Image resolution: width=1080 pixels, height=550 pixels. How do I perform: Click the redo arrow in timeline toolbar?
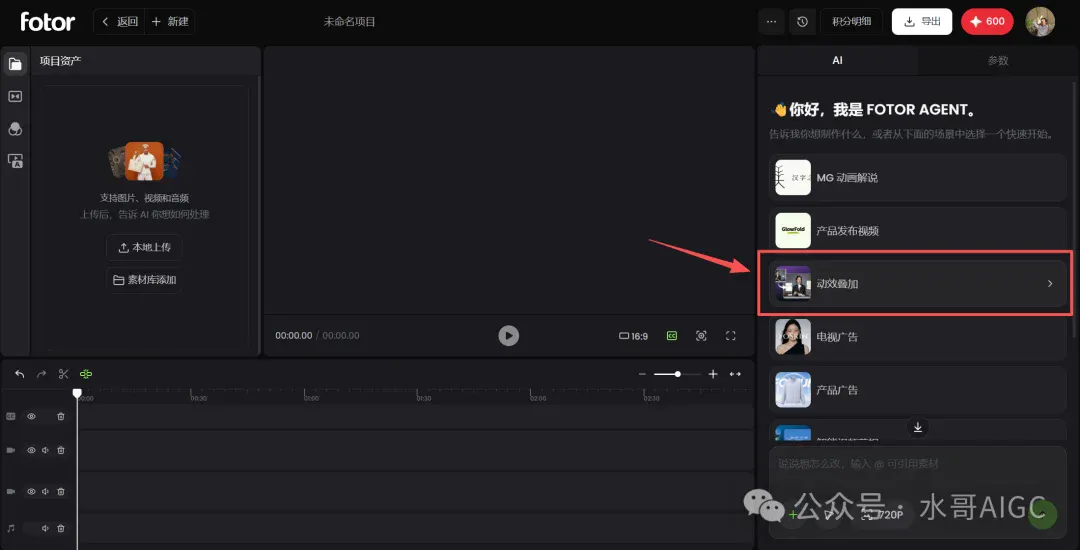[x=41, y=374]
